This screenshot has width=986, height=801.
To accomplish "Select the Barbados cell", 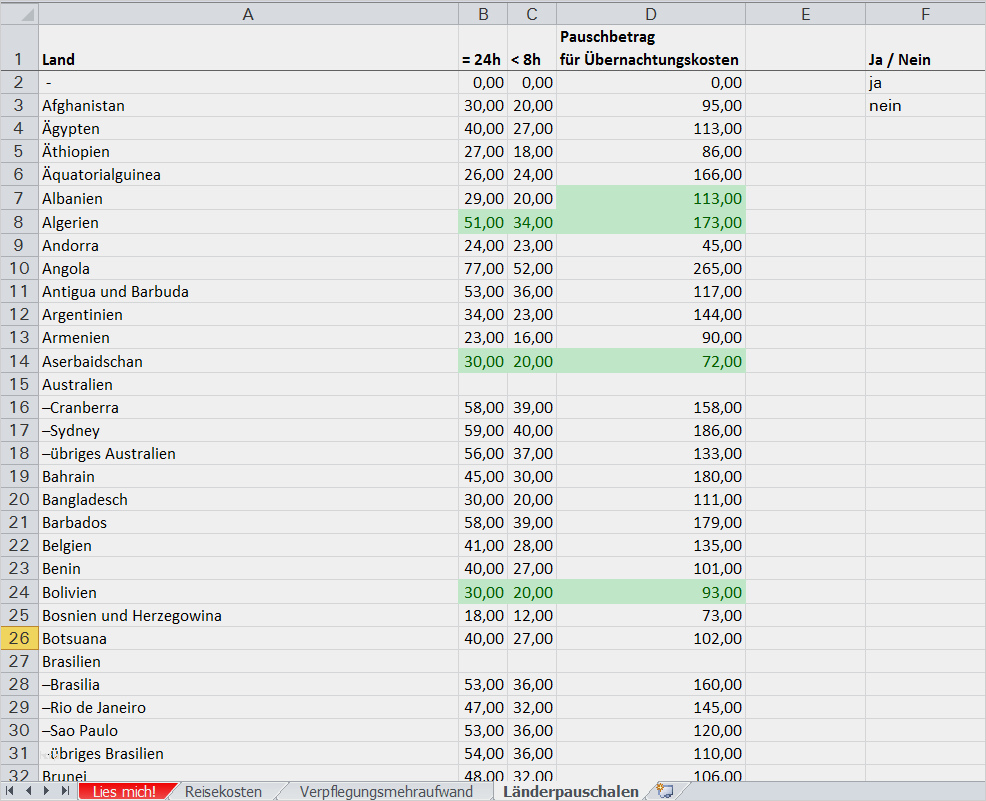I will click(x=248, y=522).
